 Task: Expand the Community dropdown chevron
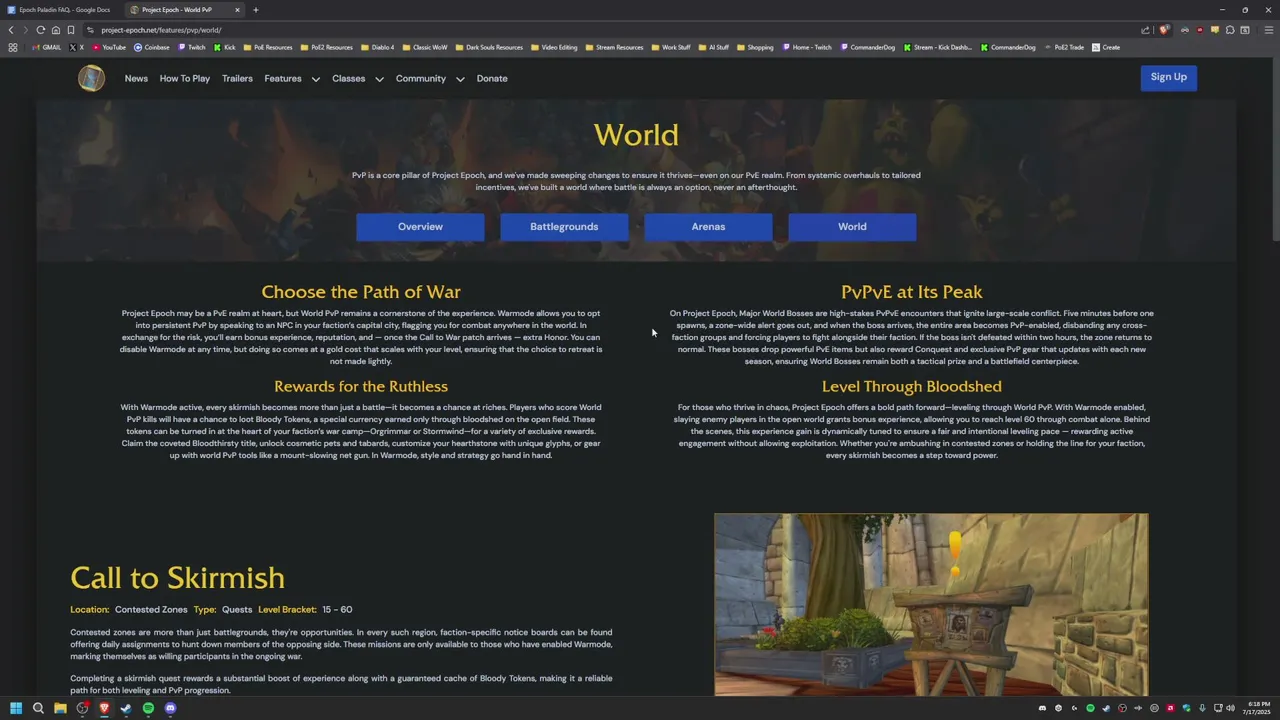pyautogui.click(x=460, y=79)
